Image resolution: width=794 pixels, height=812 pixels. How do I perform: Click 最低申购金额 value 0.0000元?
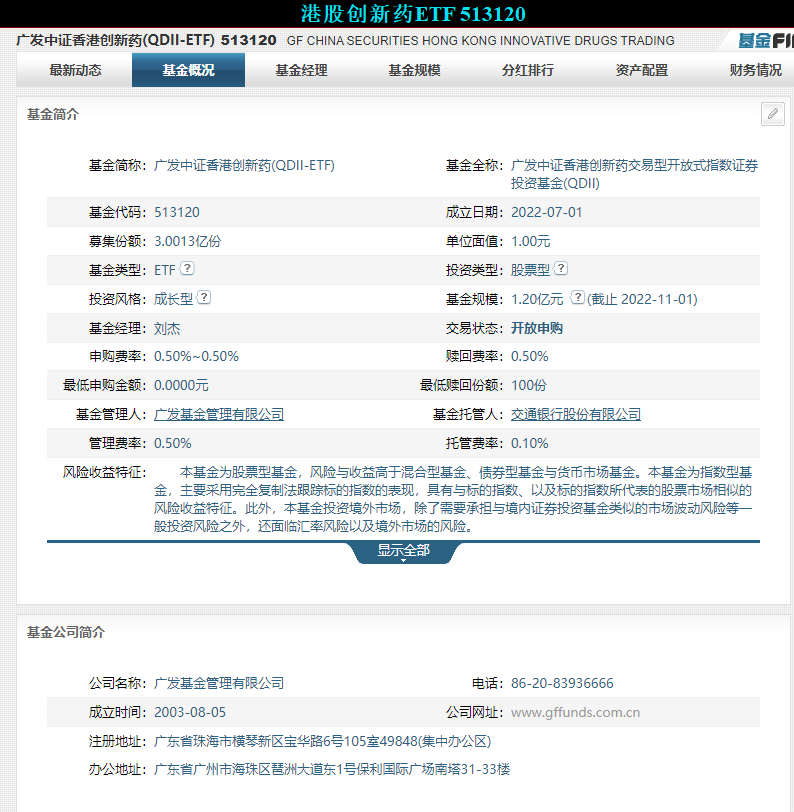pyautogui.click(x=181, y=385)
